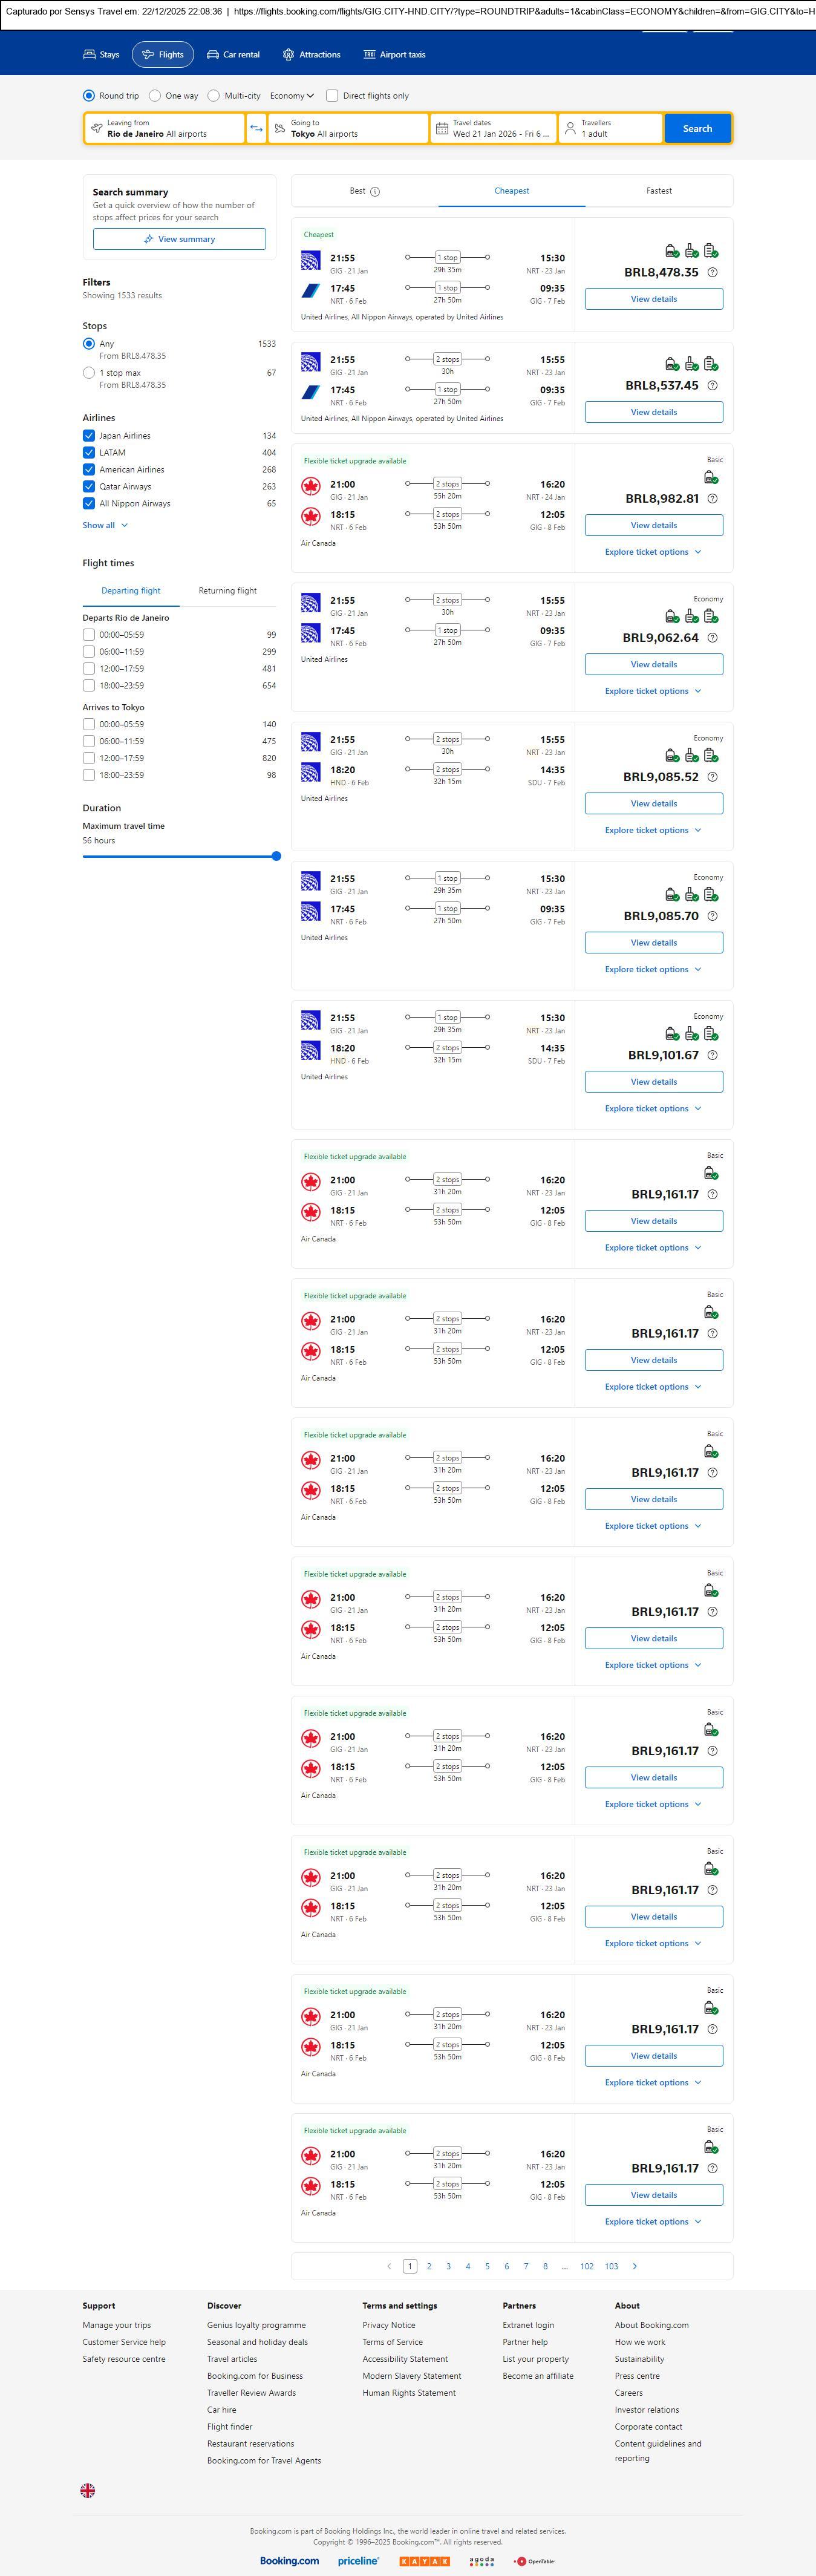The width and height of the screenshot is (816, 2576).
Task: Click the UK flag language icon
Action: tap(88, 2490)
